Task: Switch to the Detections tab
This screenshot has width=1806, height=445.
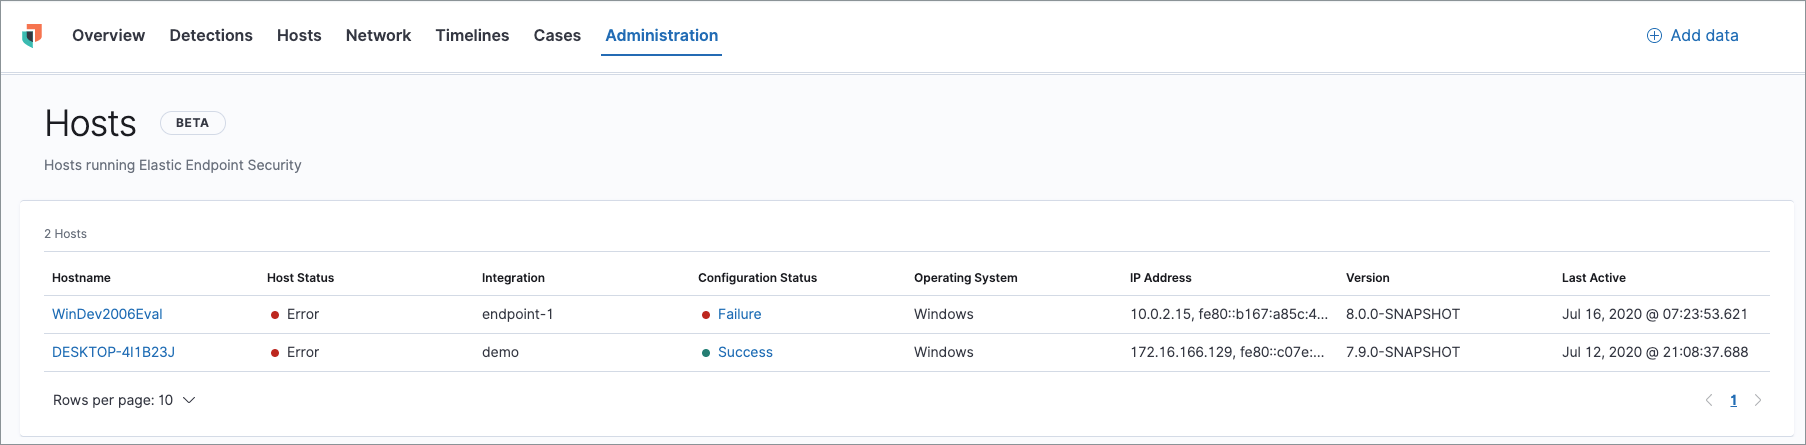Action: [x=211, y=36]
